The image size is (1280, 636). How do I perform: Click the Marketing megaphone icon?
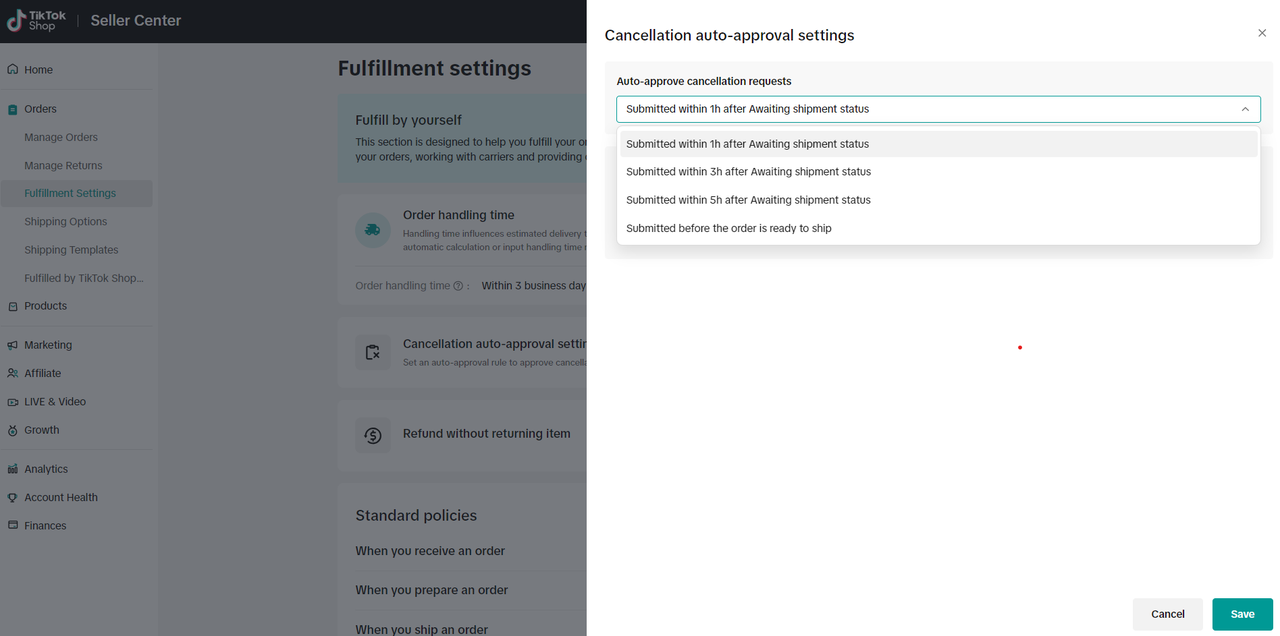pyautogui.click(x=13, y=345)
